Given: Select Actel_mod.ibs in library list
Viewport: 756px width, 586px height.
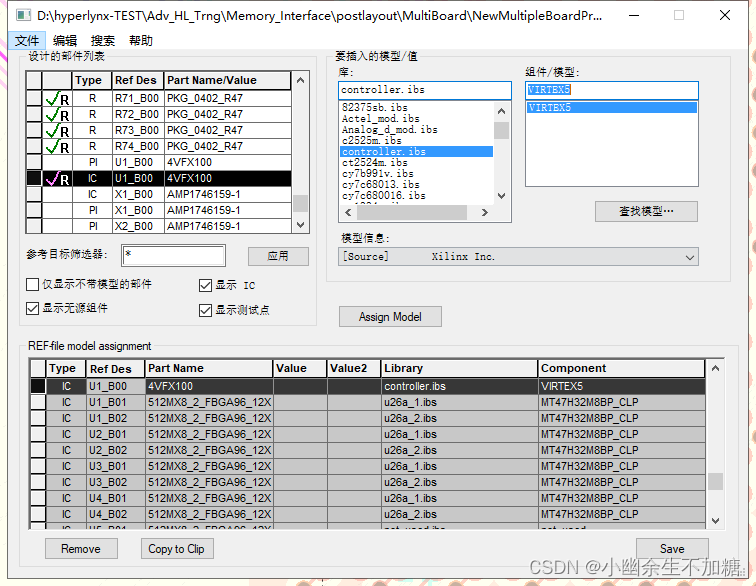Looking at the screenshot, I should (x=381, y=118).
